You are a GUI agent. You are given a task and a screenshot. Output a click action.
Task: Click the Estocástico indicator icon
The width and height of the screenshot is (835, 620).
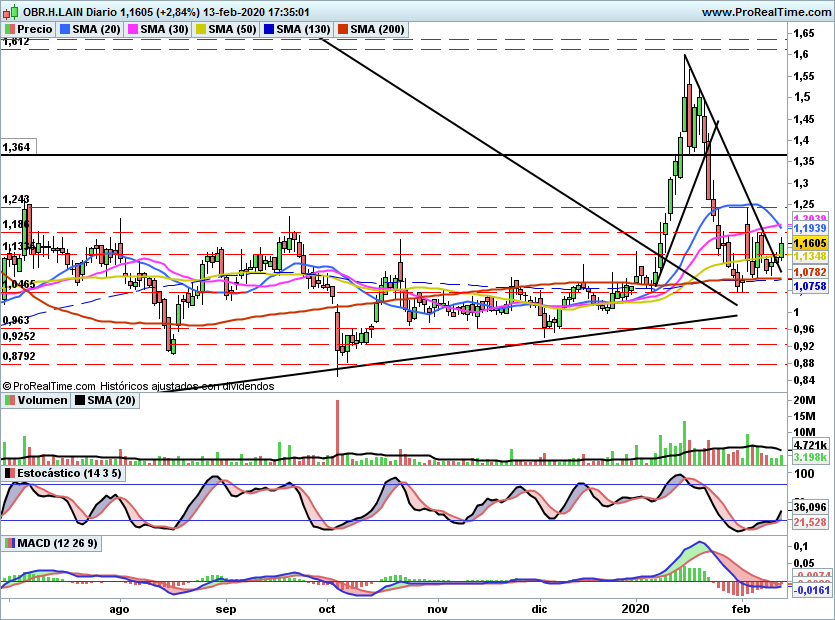10,473
